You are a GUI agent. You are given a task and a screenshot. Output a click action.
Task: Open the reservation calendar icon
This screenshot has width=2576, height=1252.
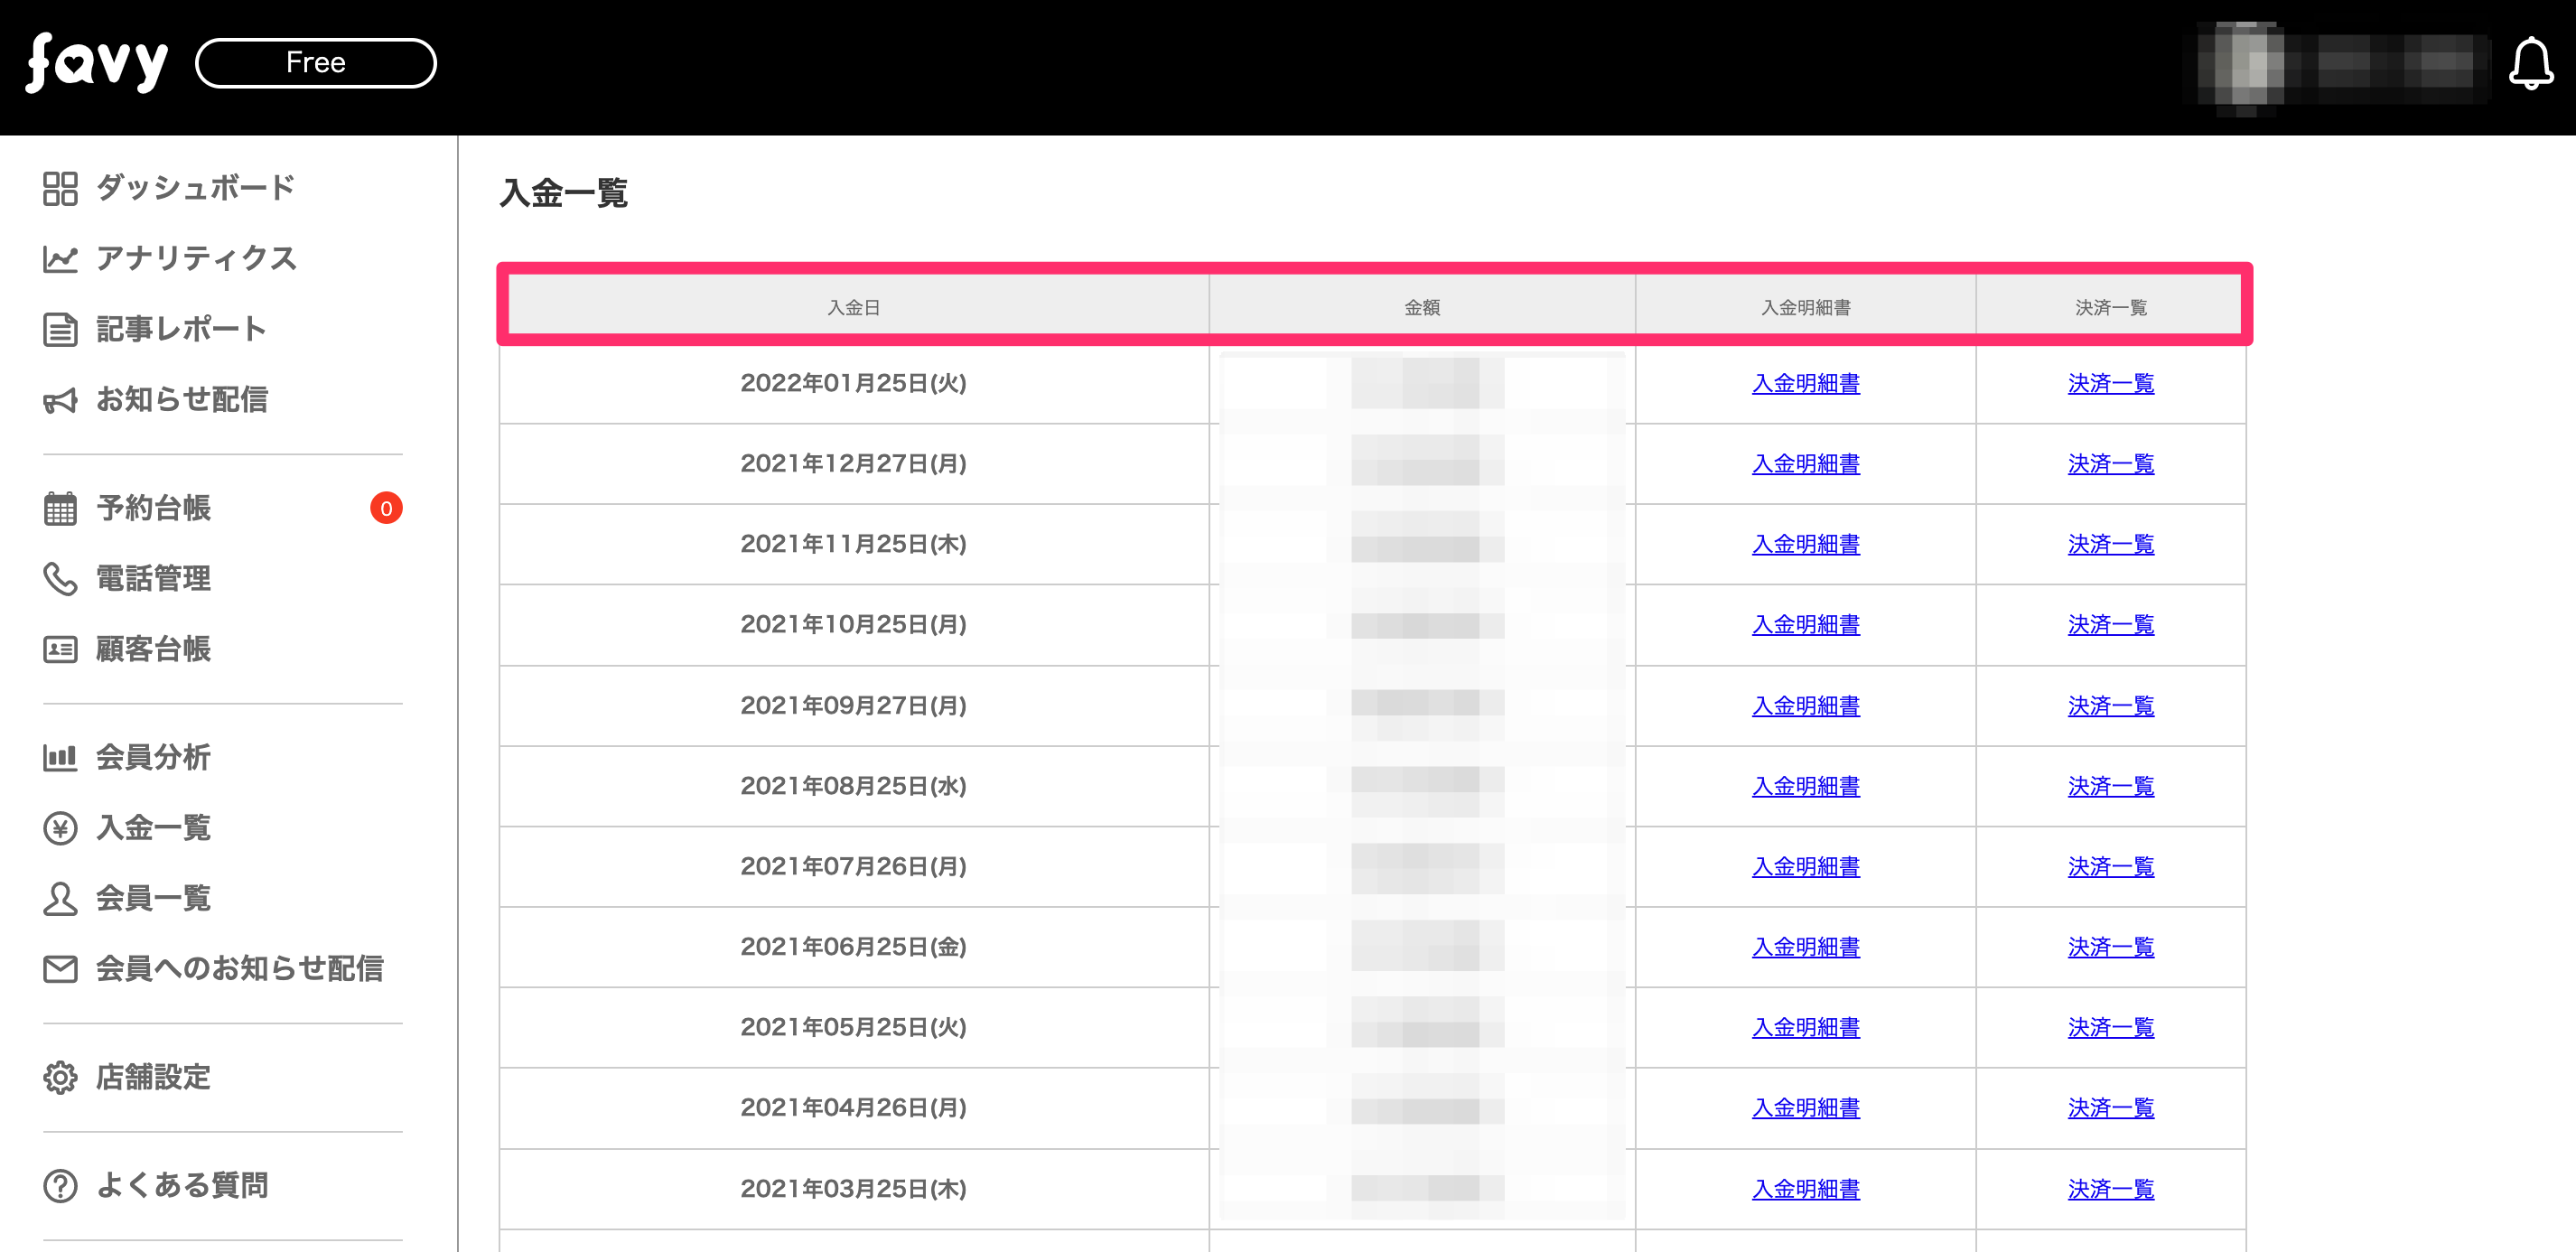[x=60, y=508]
